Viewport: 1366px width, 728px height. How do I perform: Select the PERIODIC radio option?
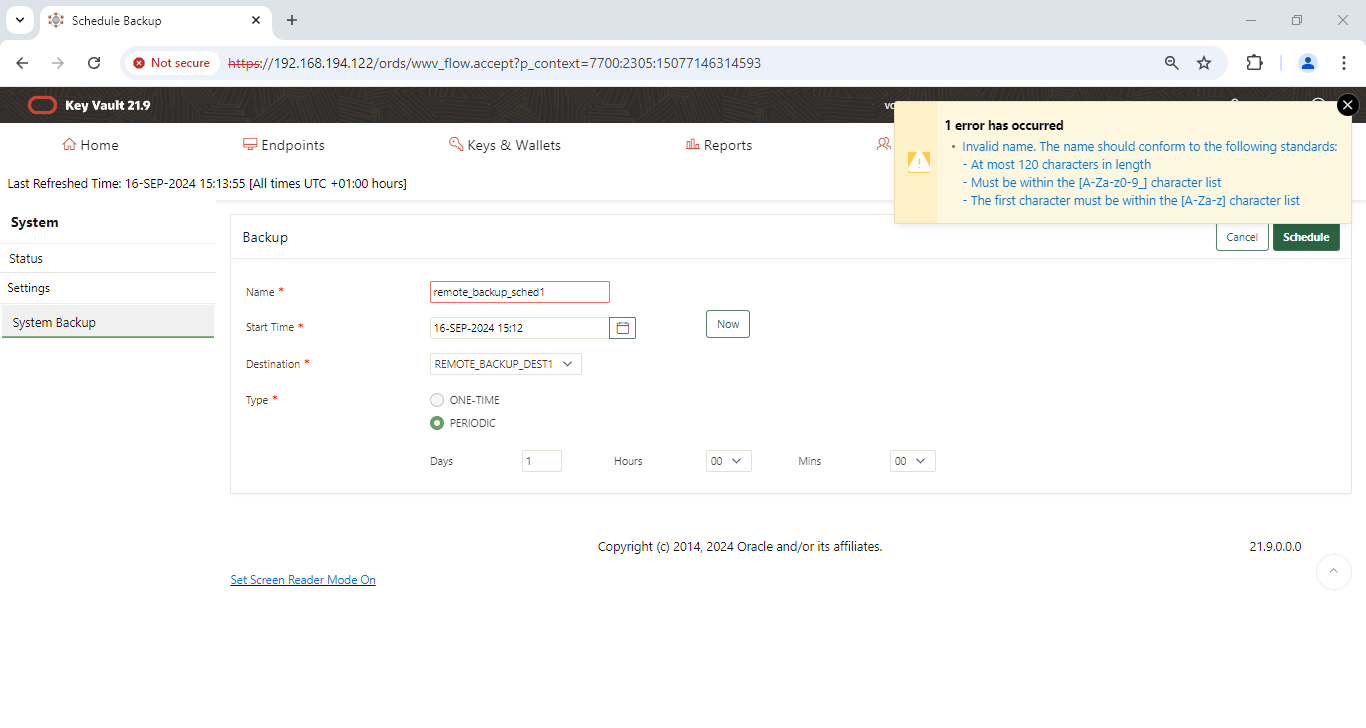click(x=437, y=423)
